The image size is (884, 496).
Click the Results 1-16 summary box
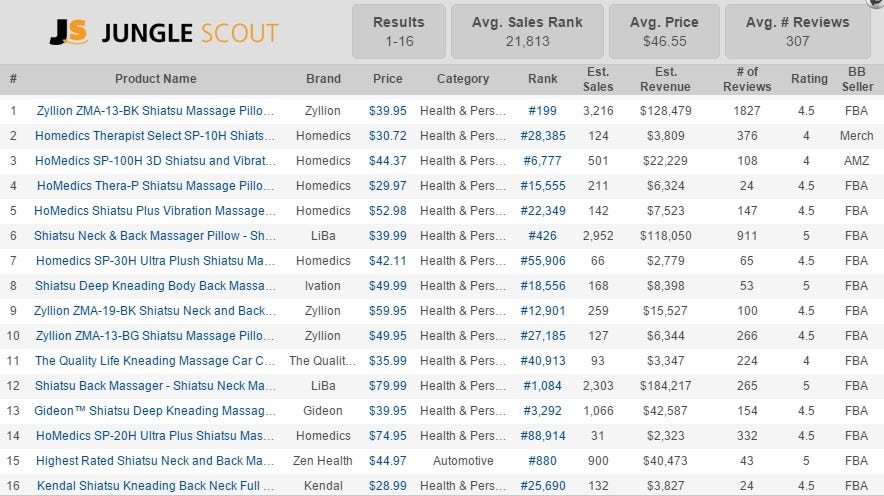pyautogui.click(x=397, y=31)
